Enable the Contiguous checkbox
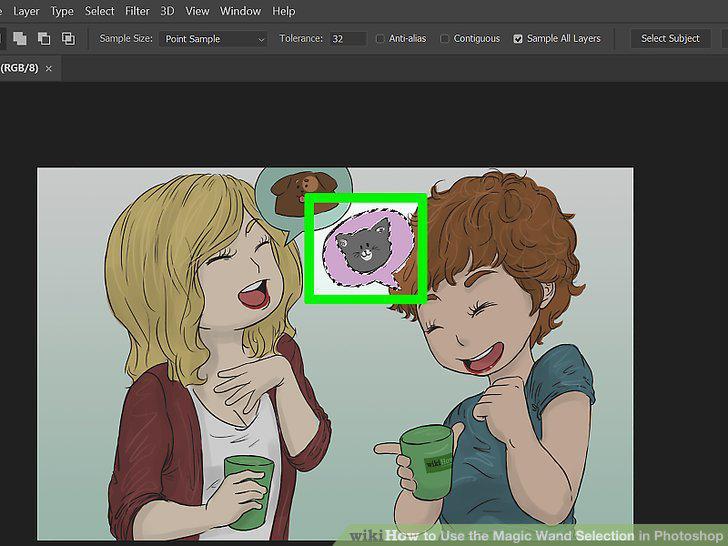This screenshot has width=728, height=546. pyautogui.click(x=444, y=39)
